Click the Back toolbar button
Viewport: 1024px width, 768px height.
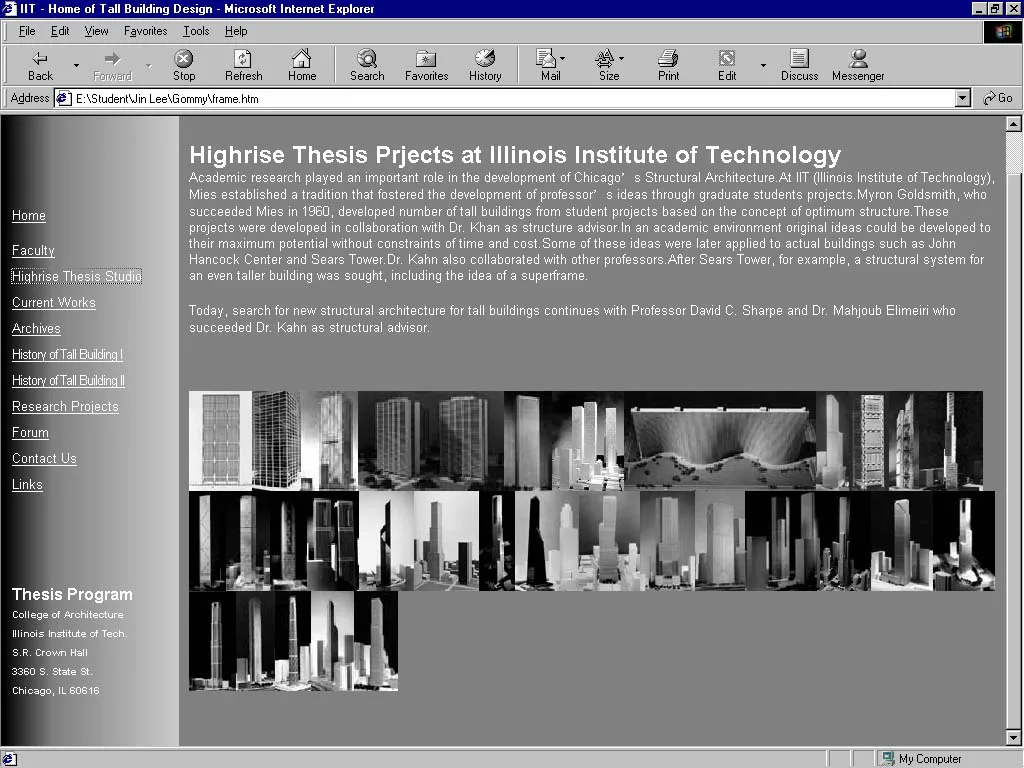(40, 65)
